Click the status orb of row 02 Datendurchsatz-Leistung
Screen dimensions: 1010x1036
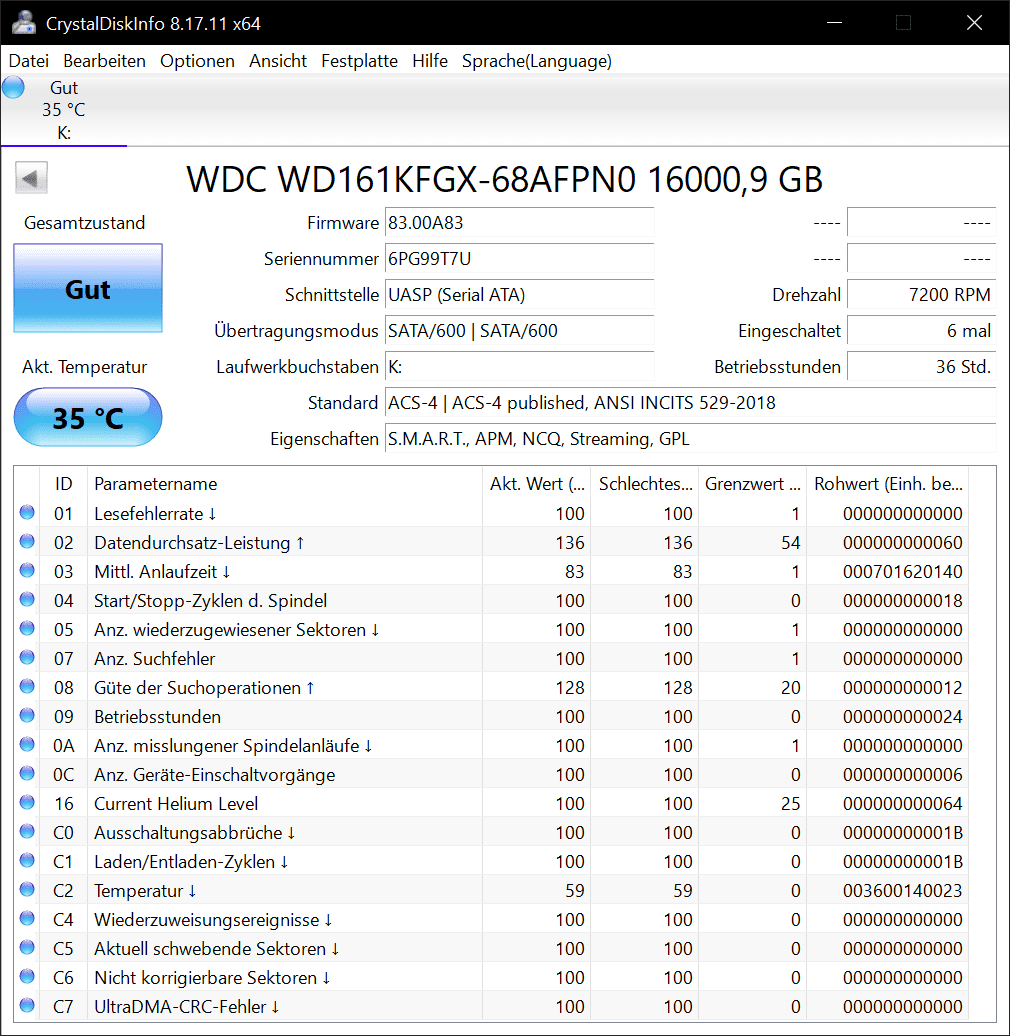tap(27, 541)
